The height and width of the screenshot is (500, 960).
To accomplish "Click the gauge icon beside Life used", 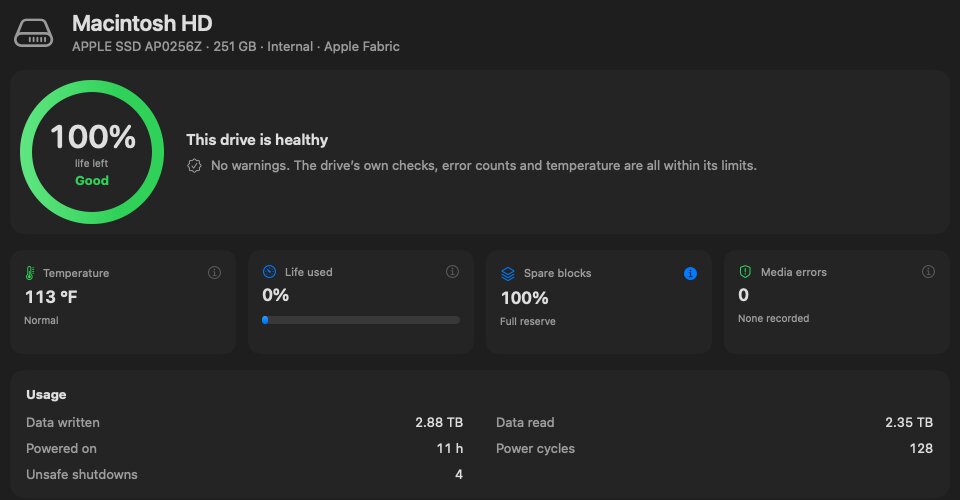I will (269, 271).
